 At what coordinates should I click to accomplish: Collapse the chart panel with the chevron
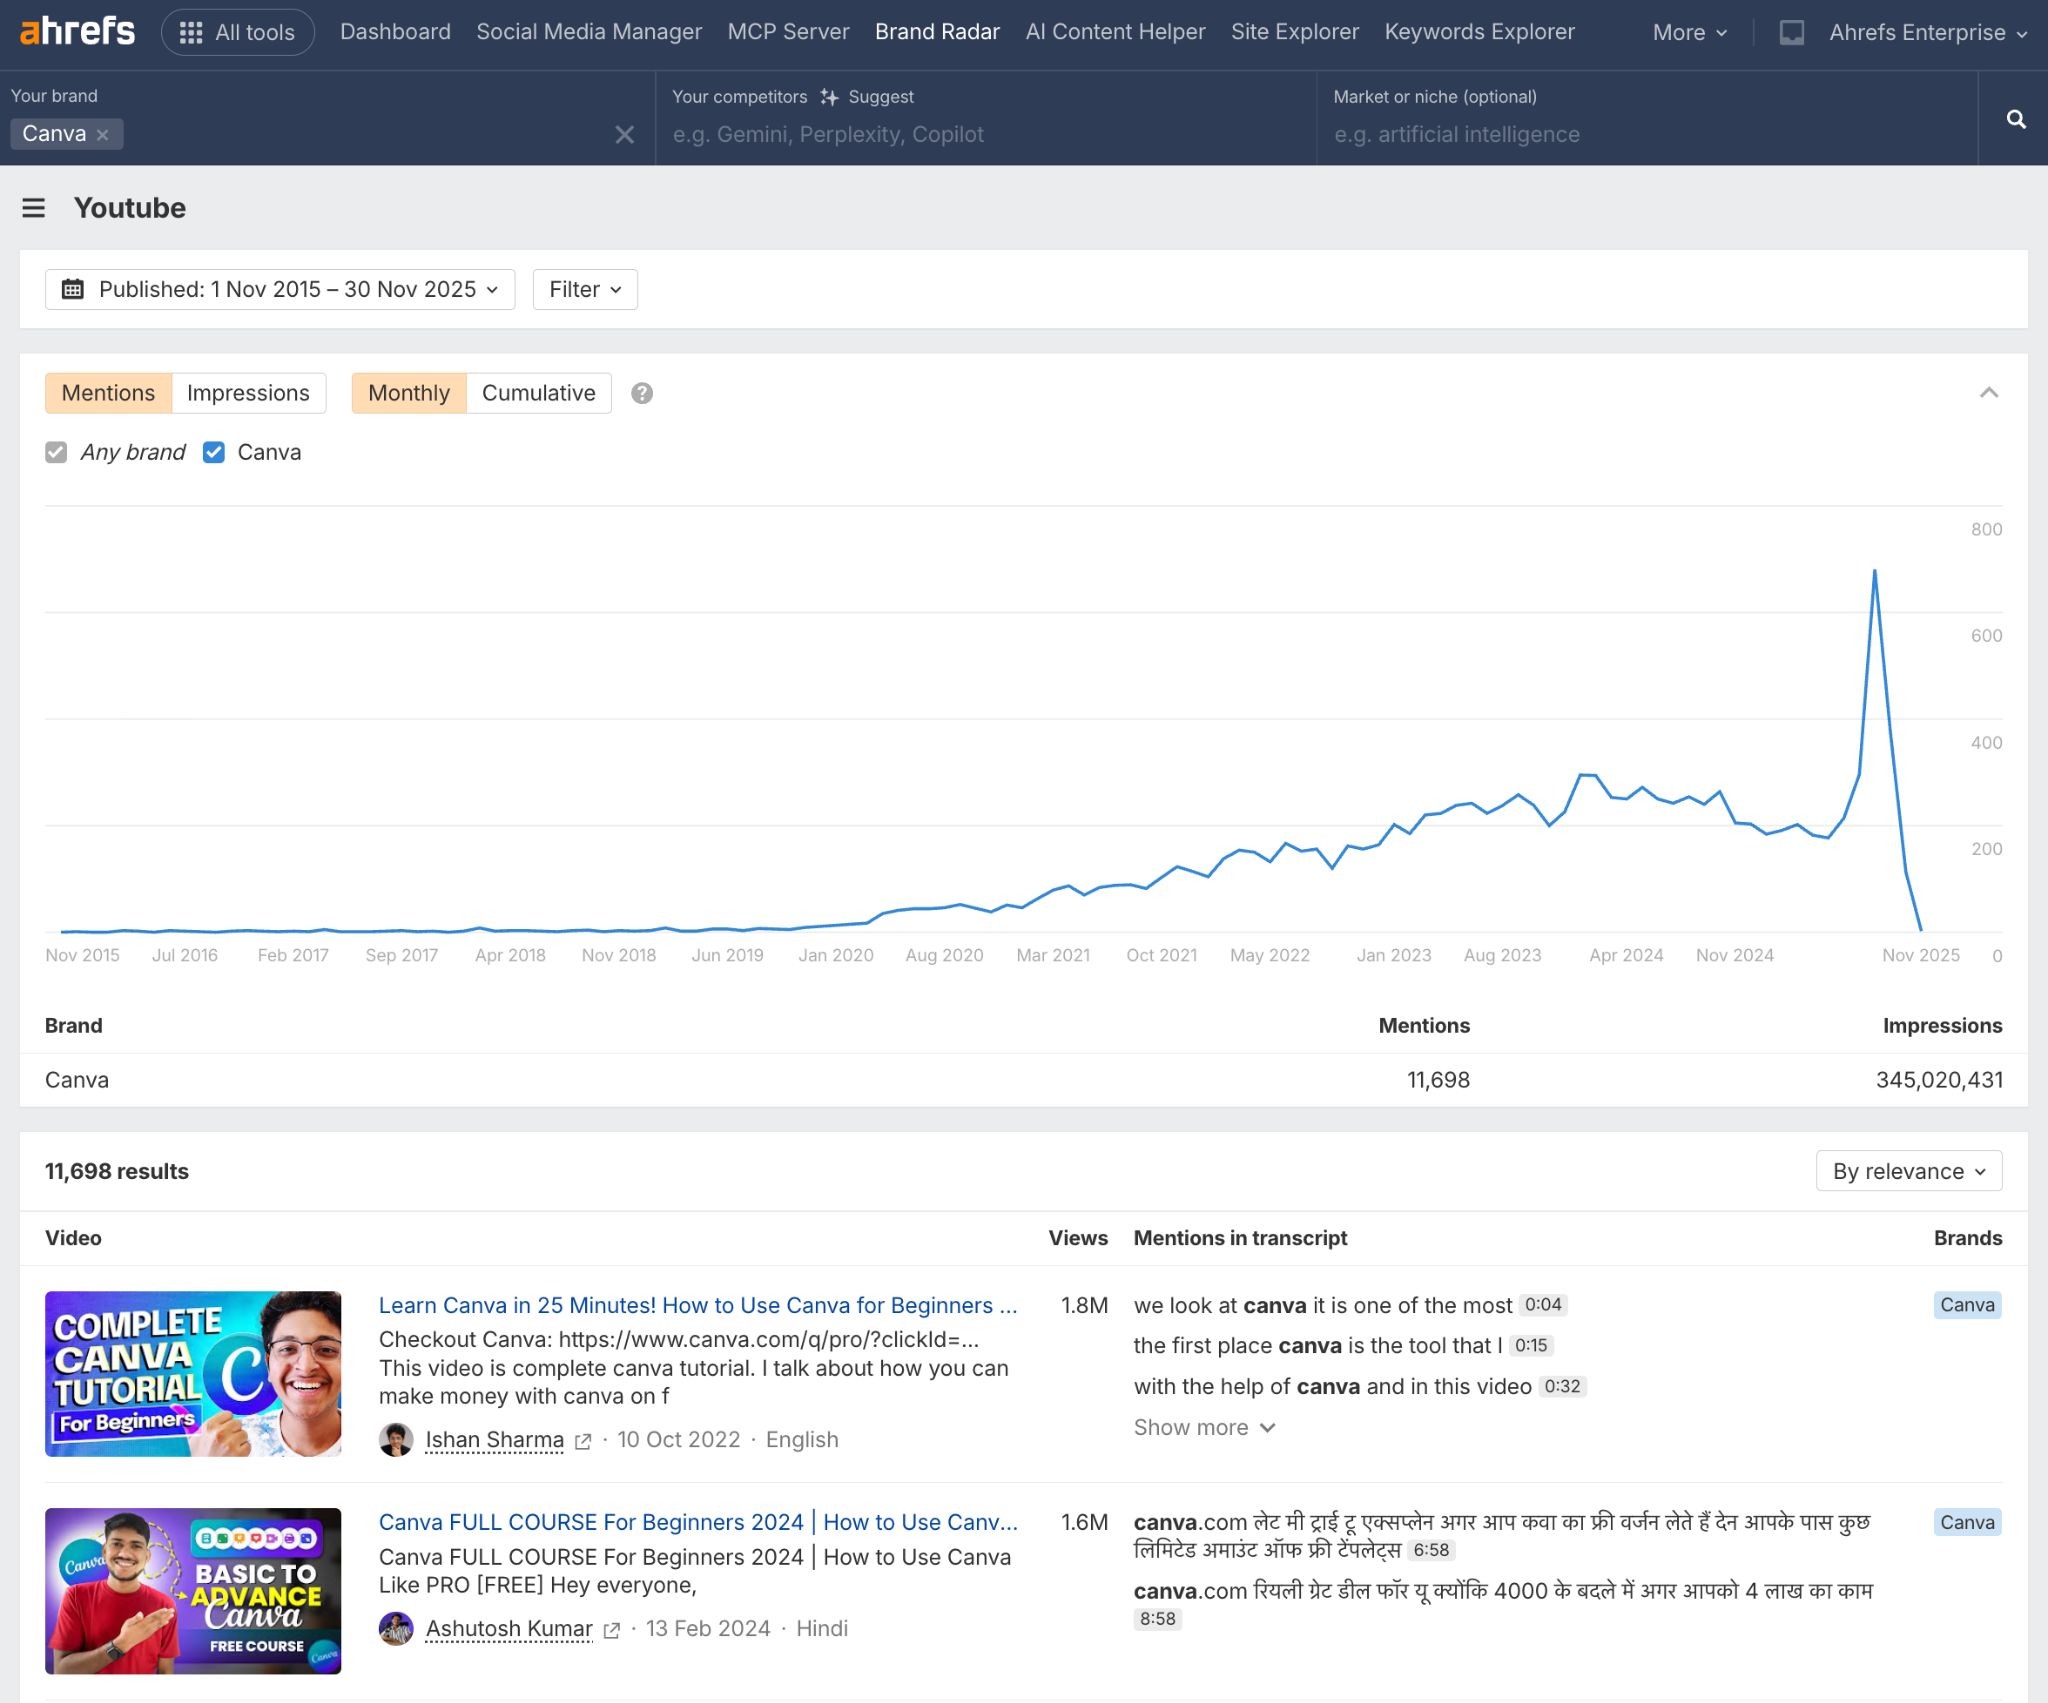pyautogui.click(x=1988, y=393)
